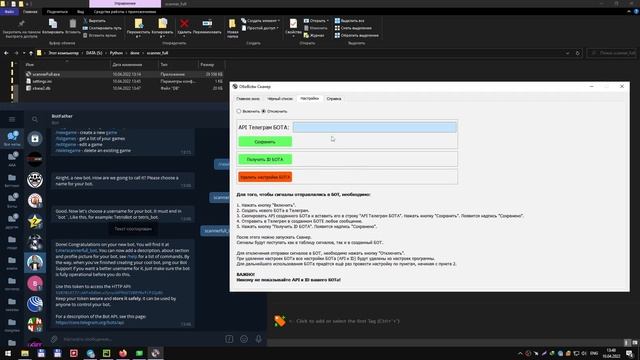
Task: Click Select all in Explorer ribbon
Action: click(350, 20)
